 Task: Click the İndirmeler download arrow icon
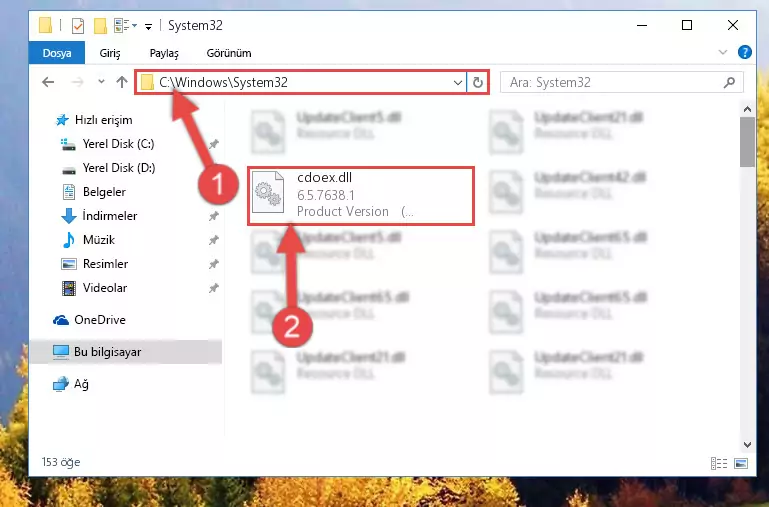tap(69, 216)
